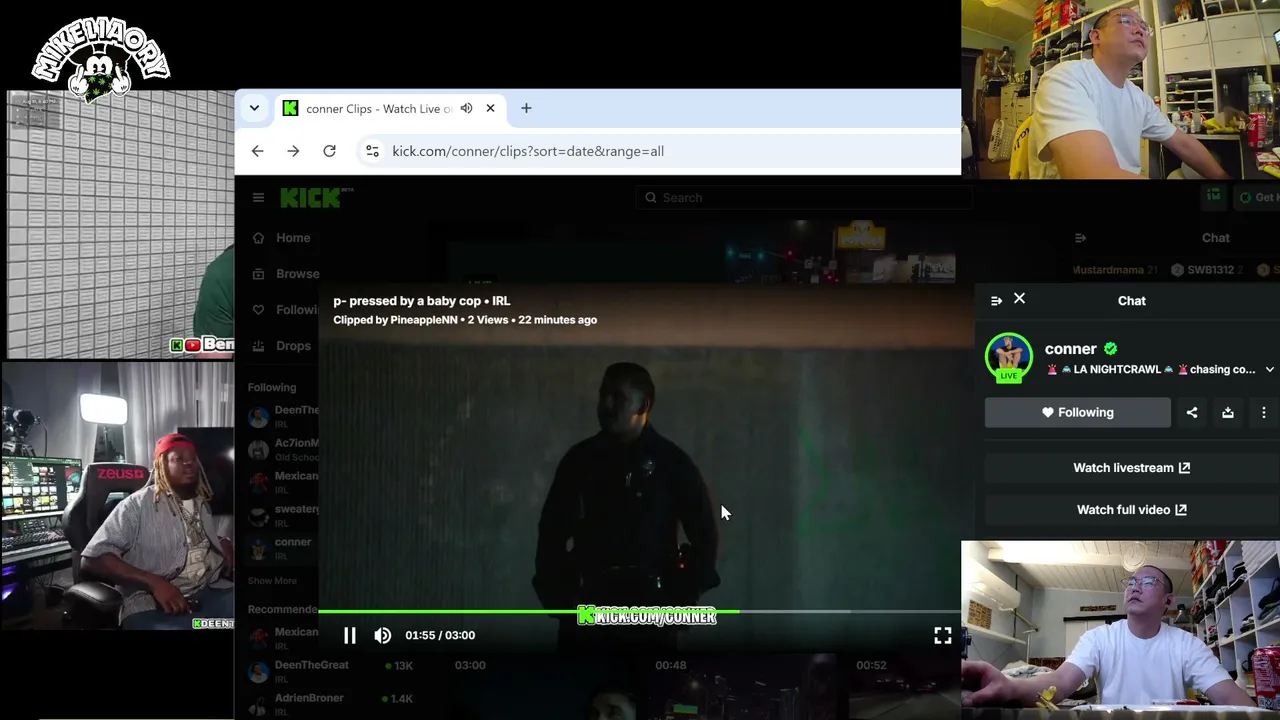Mute the clip volume speaker icon
1280x720 pixels.
382,635
